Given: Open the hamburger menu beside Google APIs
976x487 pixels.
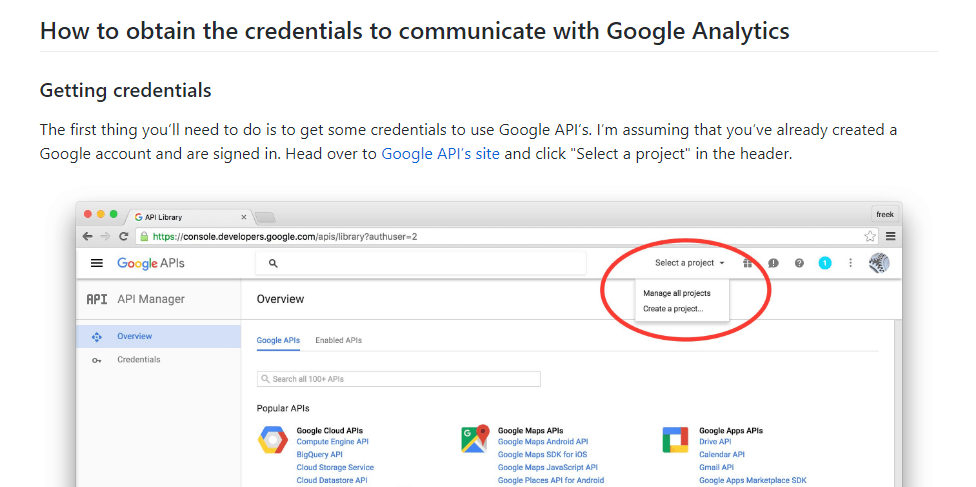Looking at the screenshot, I should 96,263.
